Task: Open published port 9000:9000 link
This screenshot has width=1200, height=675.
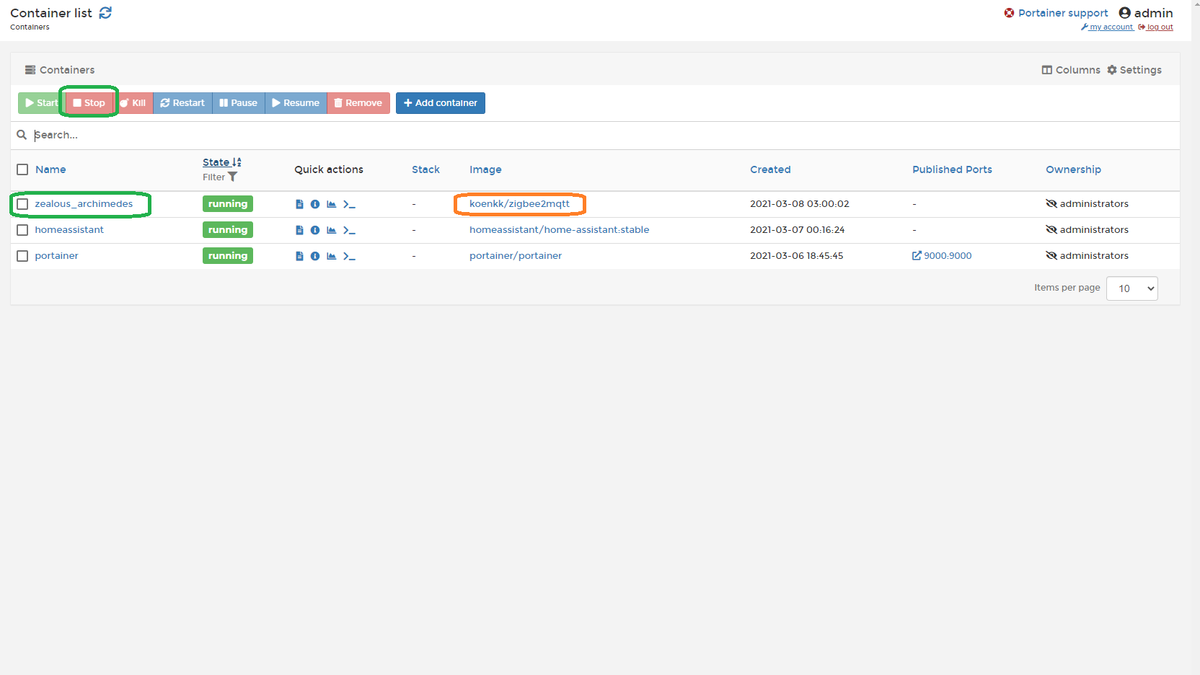Action: tap(942, 256)
